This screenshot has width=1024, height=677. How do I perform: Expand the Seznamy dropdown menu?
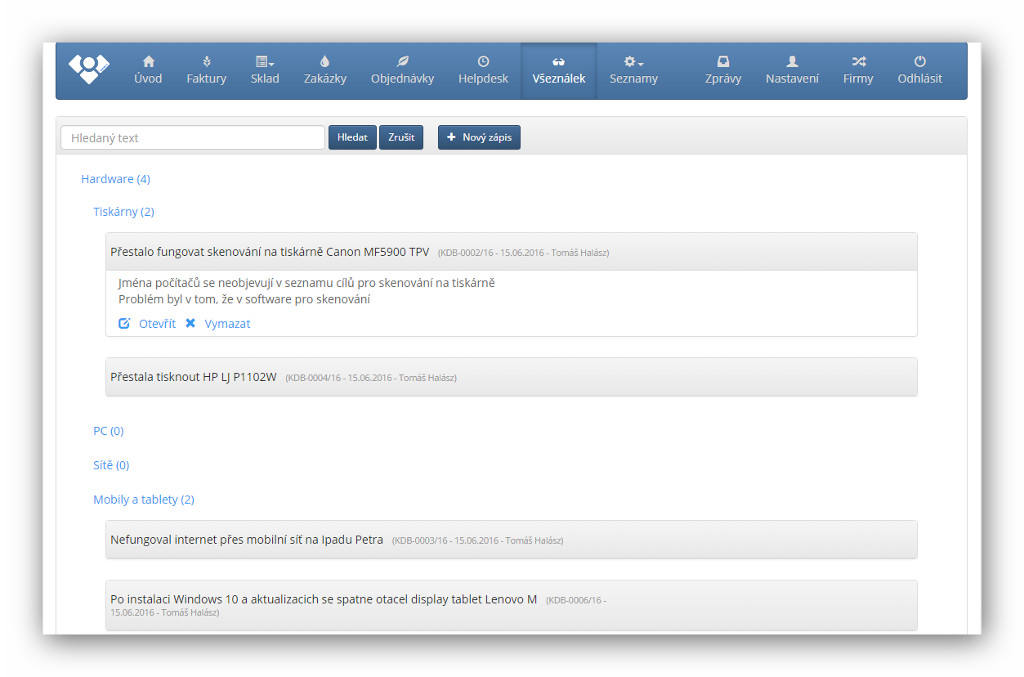(x=634, y=70)
